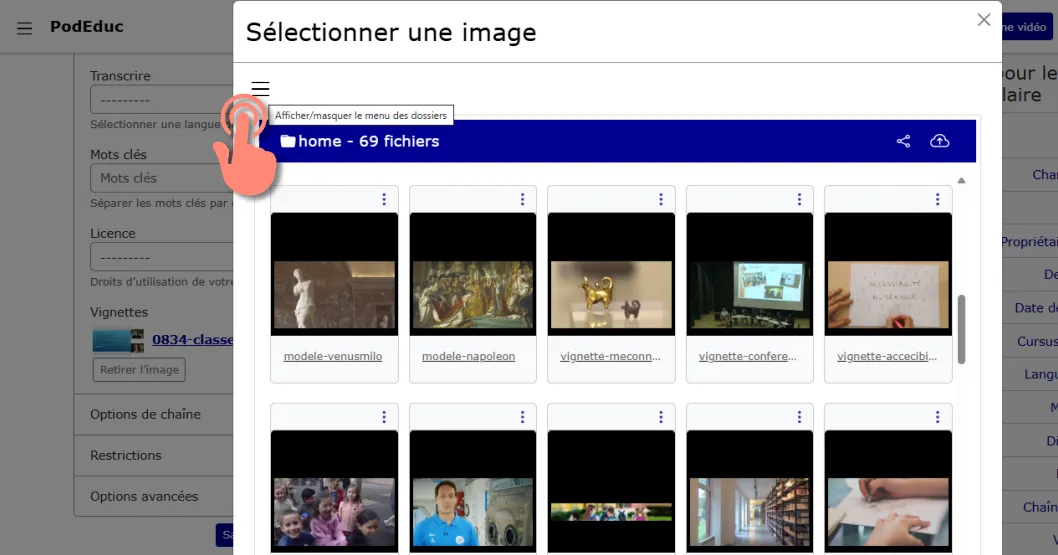Click Retirer l'image button
1058x555 pixels.
139,370
